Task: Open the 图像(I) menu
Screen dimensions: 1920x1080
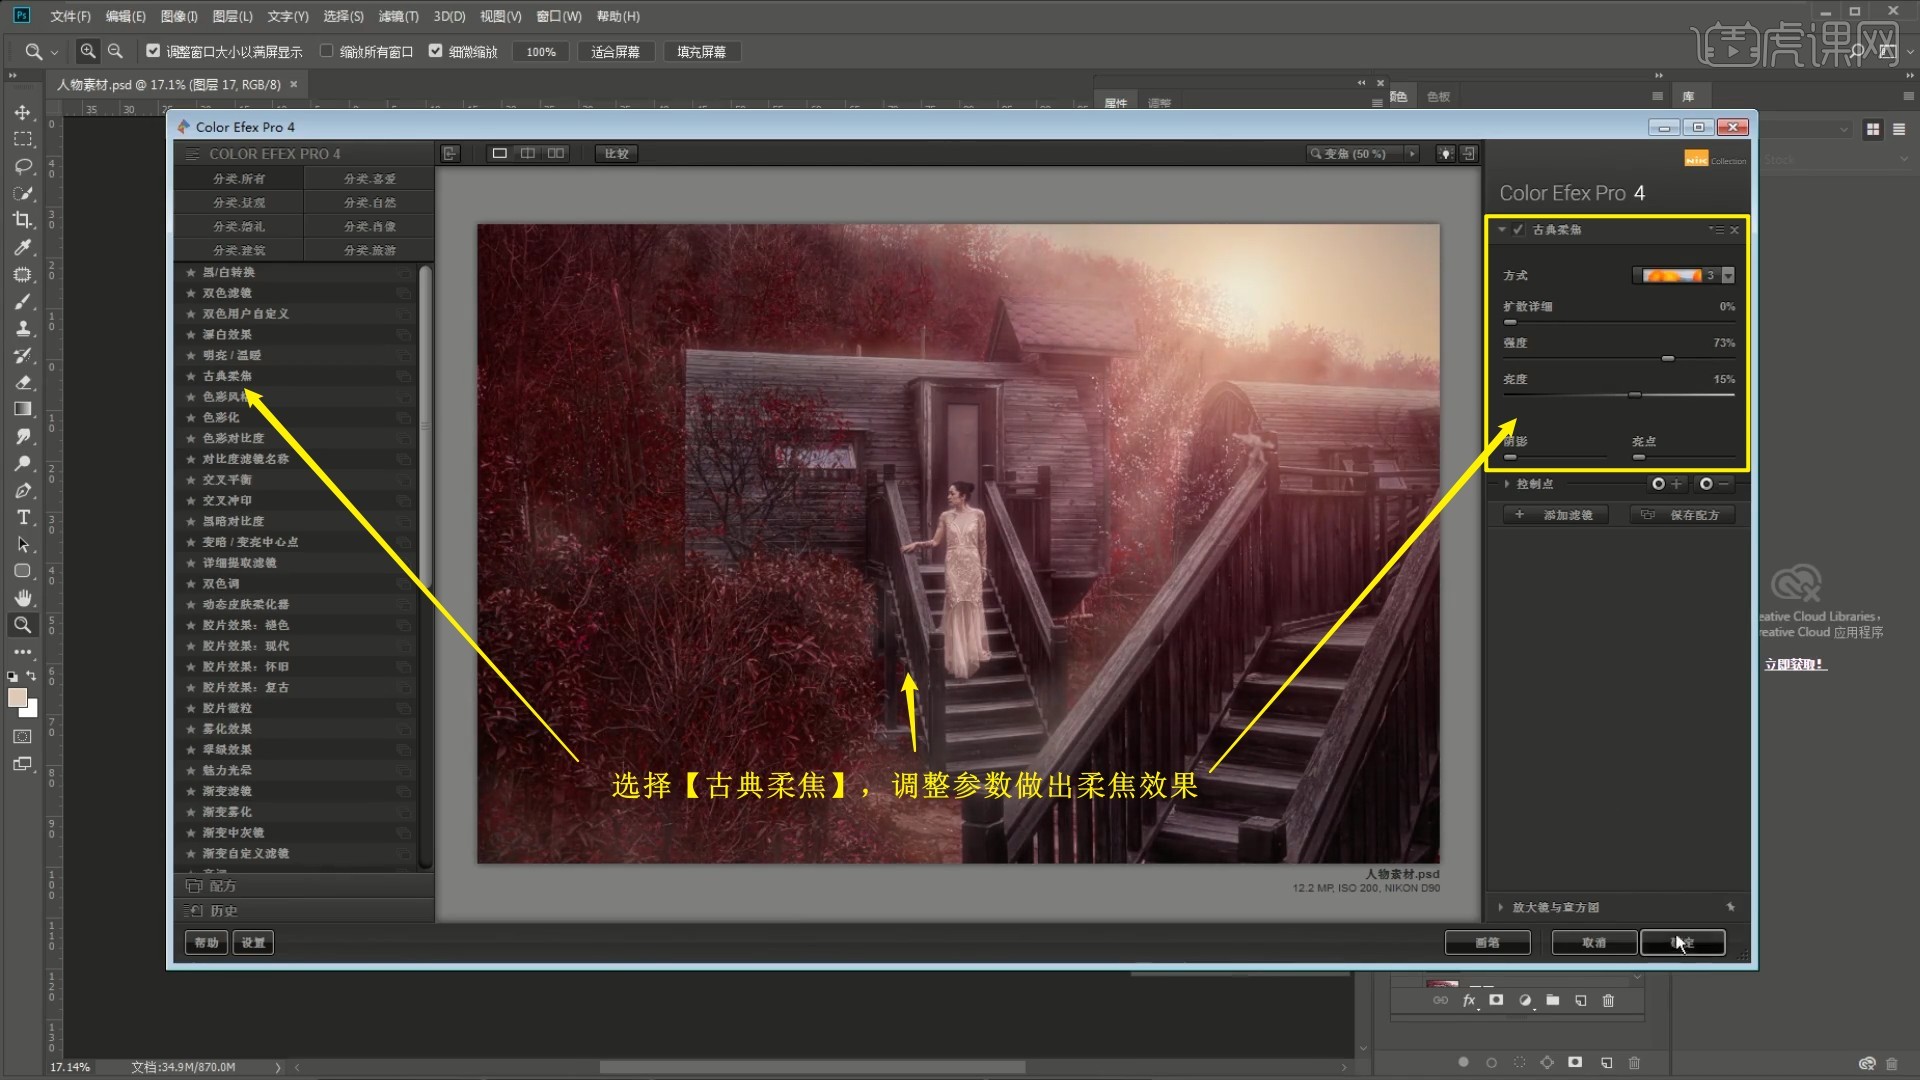Action: click(x=179, y=16)
